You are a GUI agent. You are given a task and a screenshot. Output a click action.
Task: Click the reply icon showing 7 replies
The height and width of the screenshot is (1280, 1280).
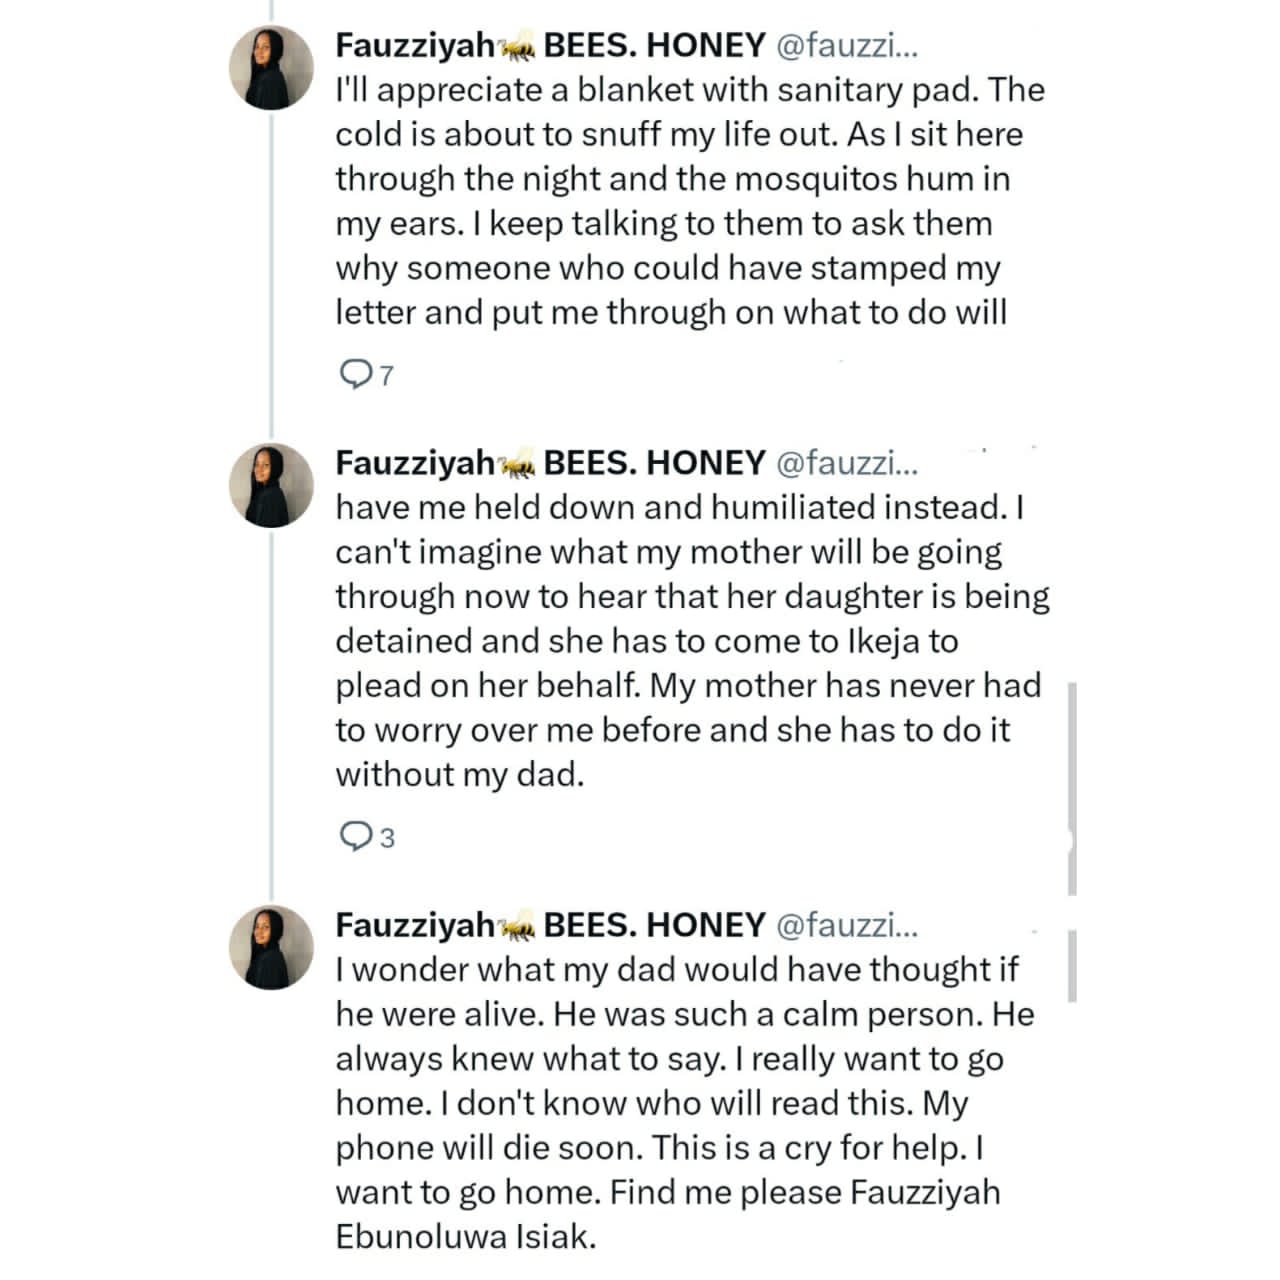356,374
